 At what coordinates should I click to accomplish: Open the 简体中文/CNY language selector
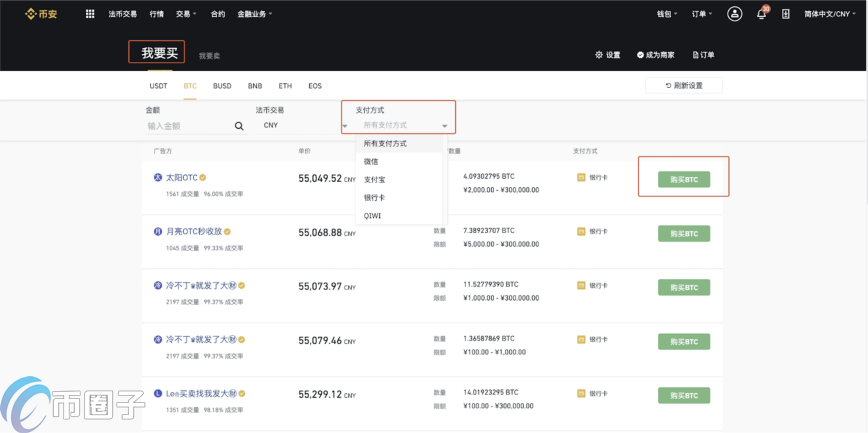(x=829, y=14)
